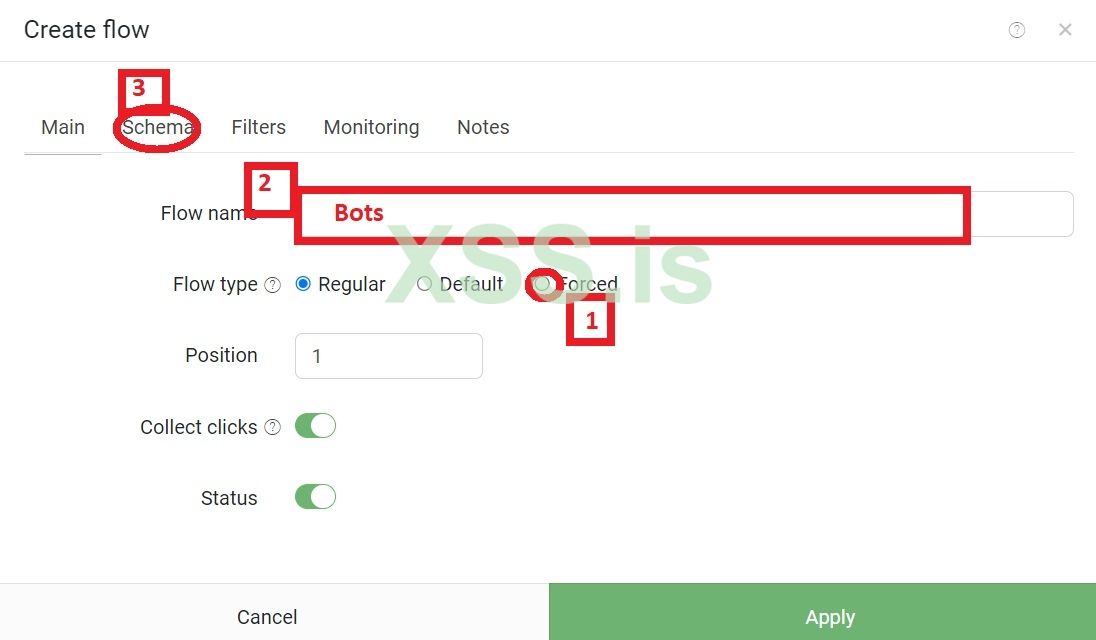Select the Default flow type

pos(425,284)
